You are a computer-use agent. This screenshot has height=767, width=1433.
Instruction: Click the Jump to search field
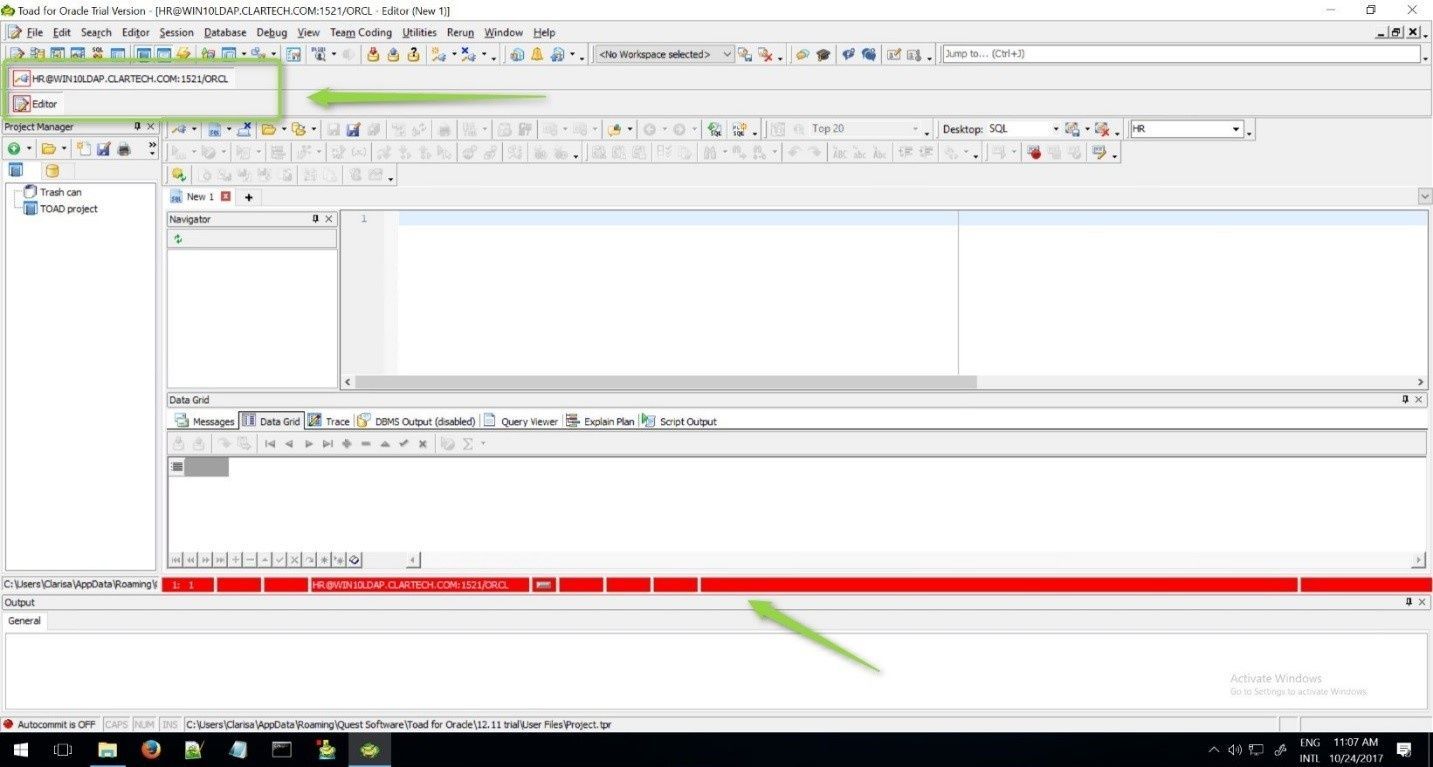[1179, 54]
